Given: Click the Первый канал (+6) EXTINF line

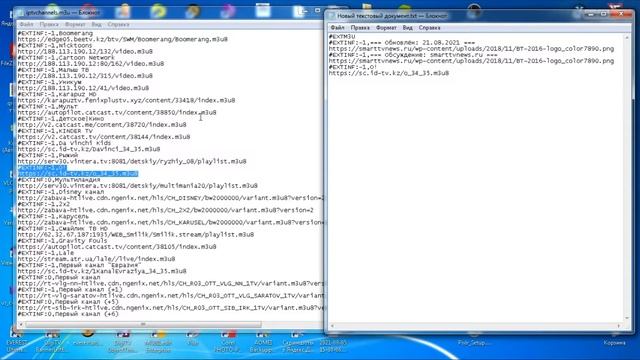Looking at the screenshot, I should 68,314.
